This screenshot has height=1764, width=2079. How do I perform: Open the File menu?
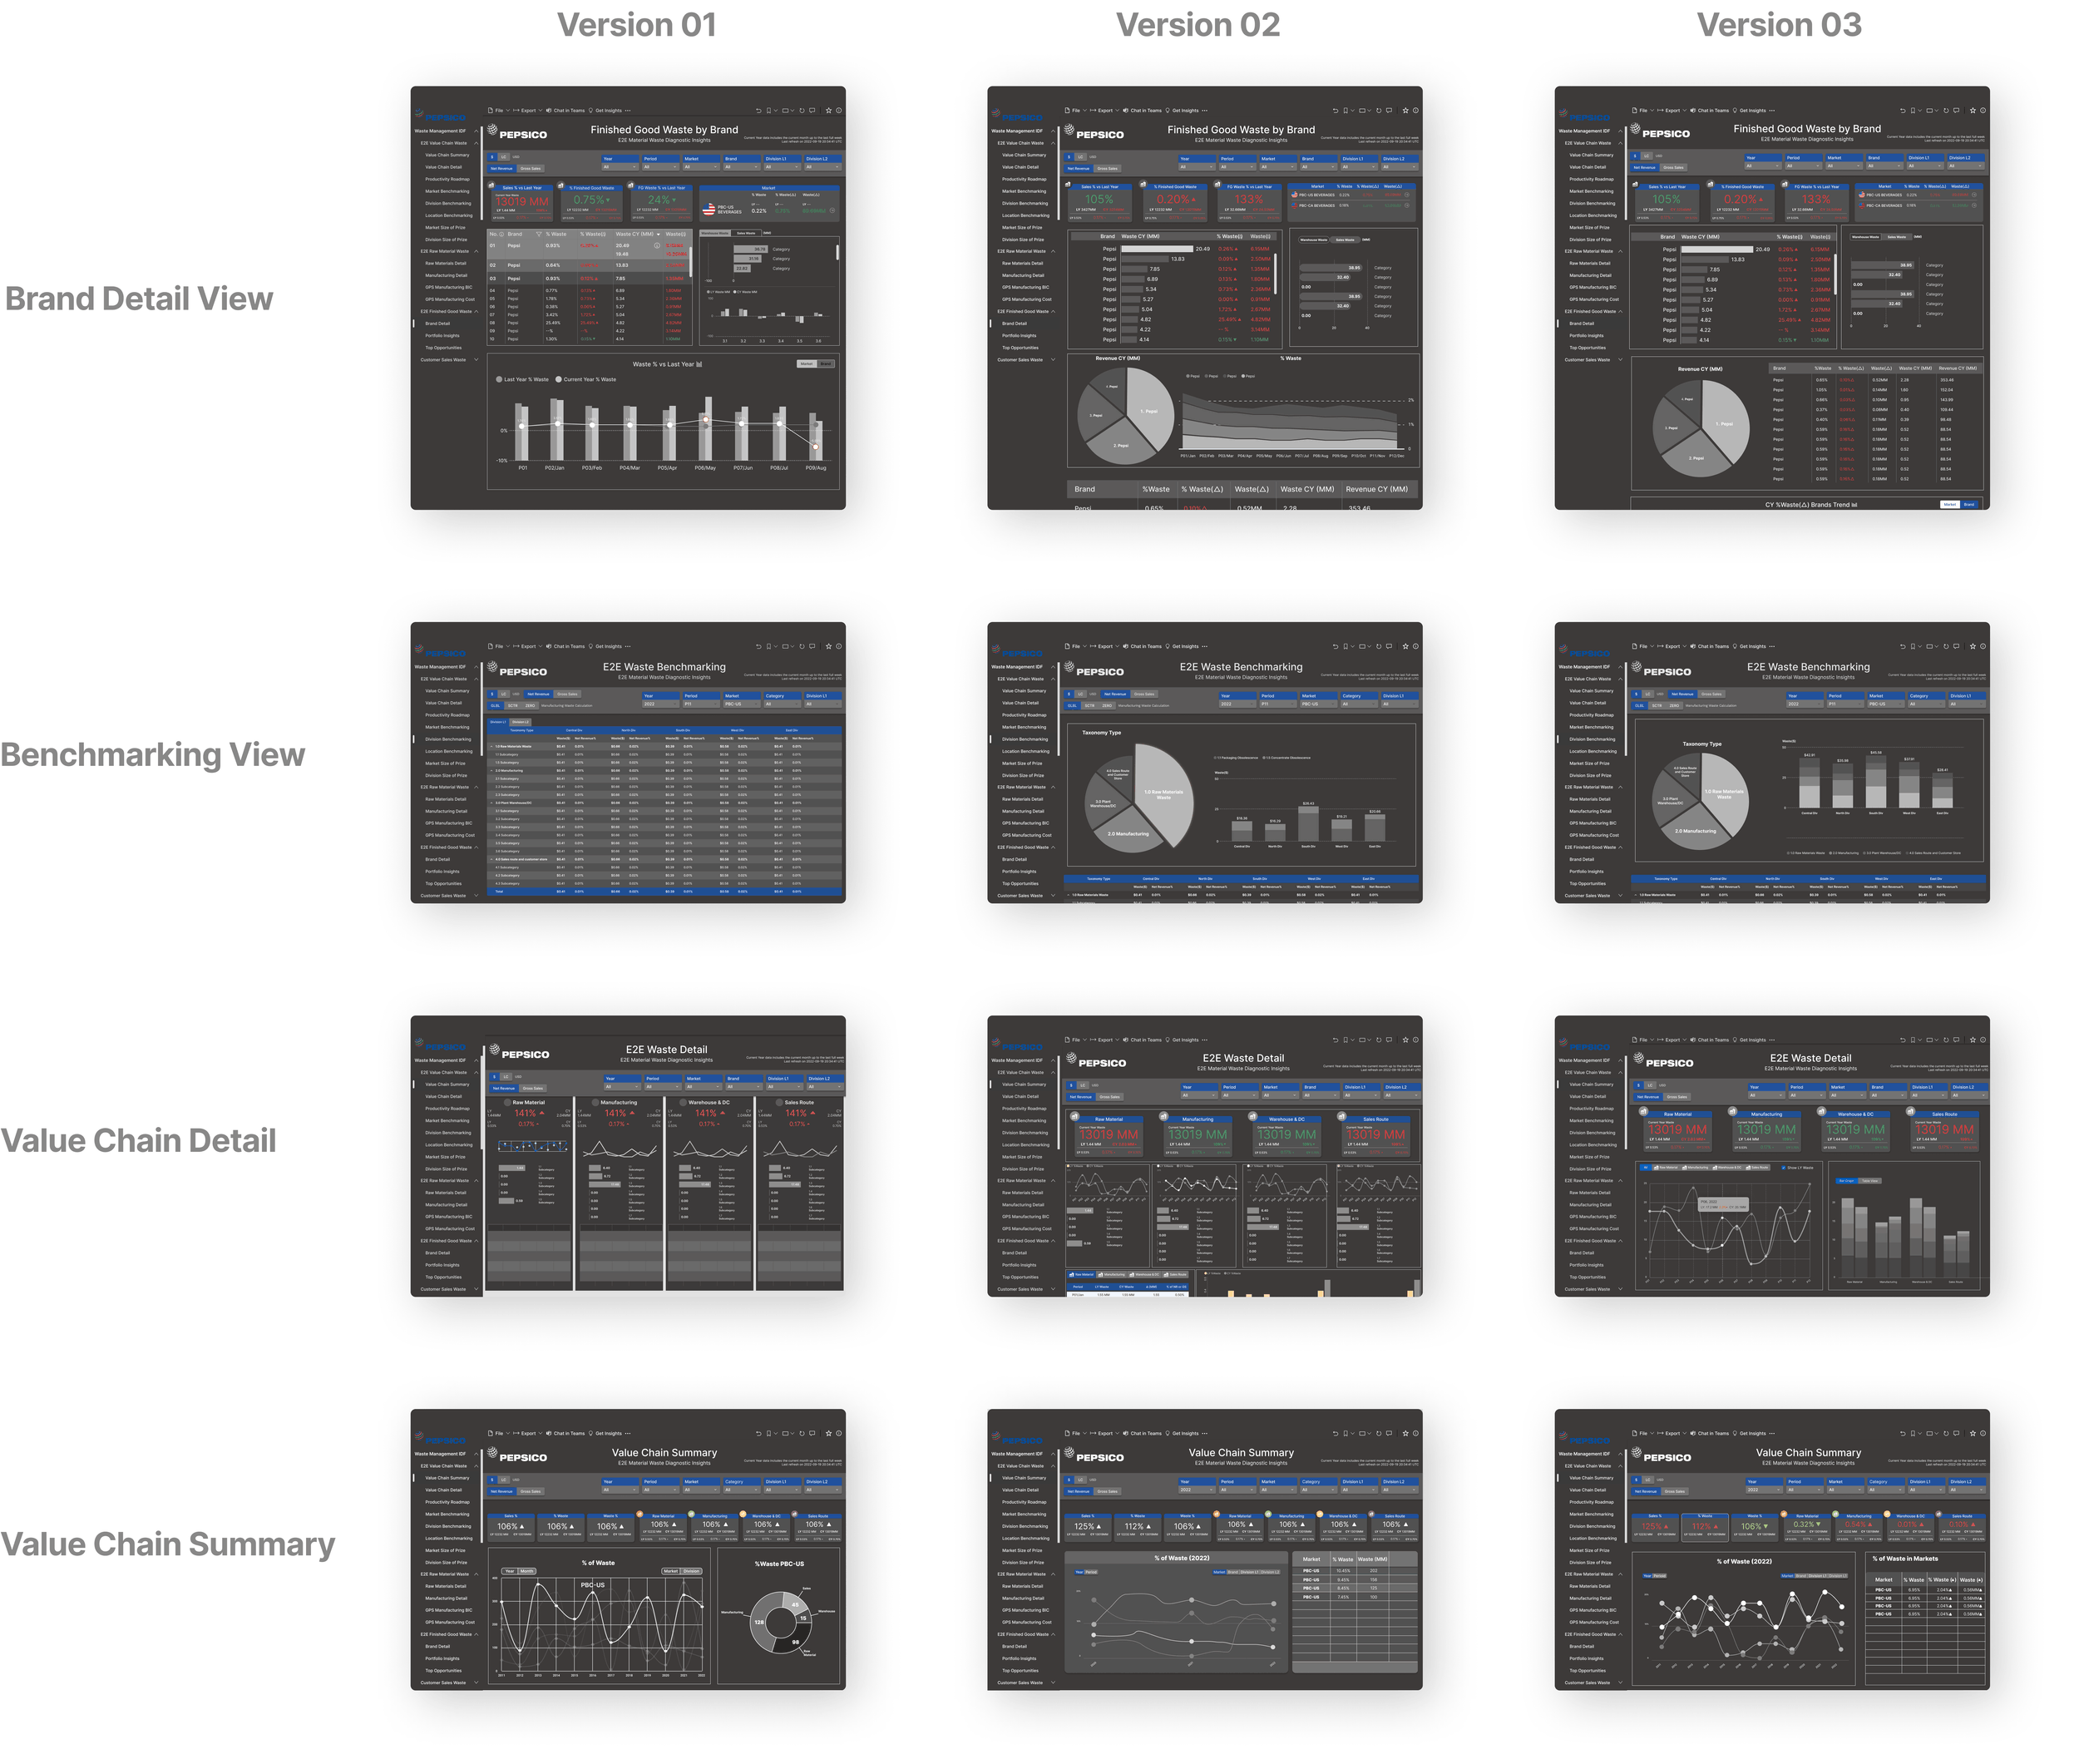coord(498,111)
